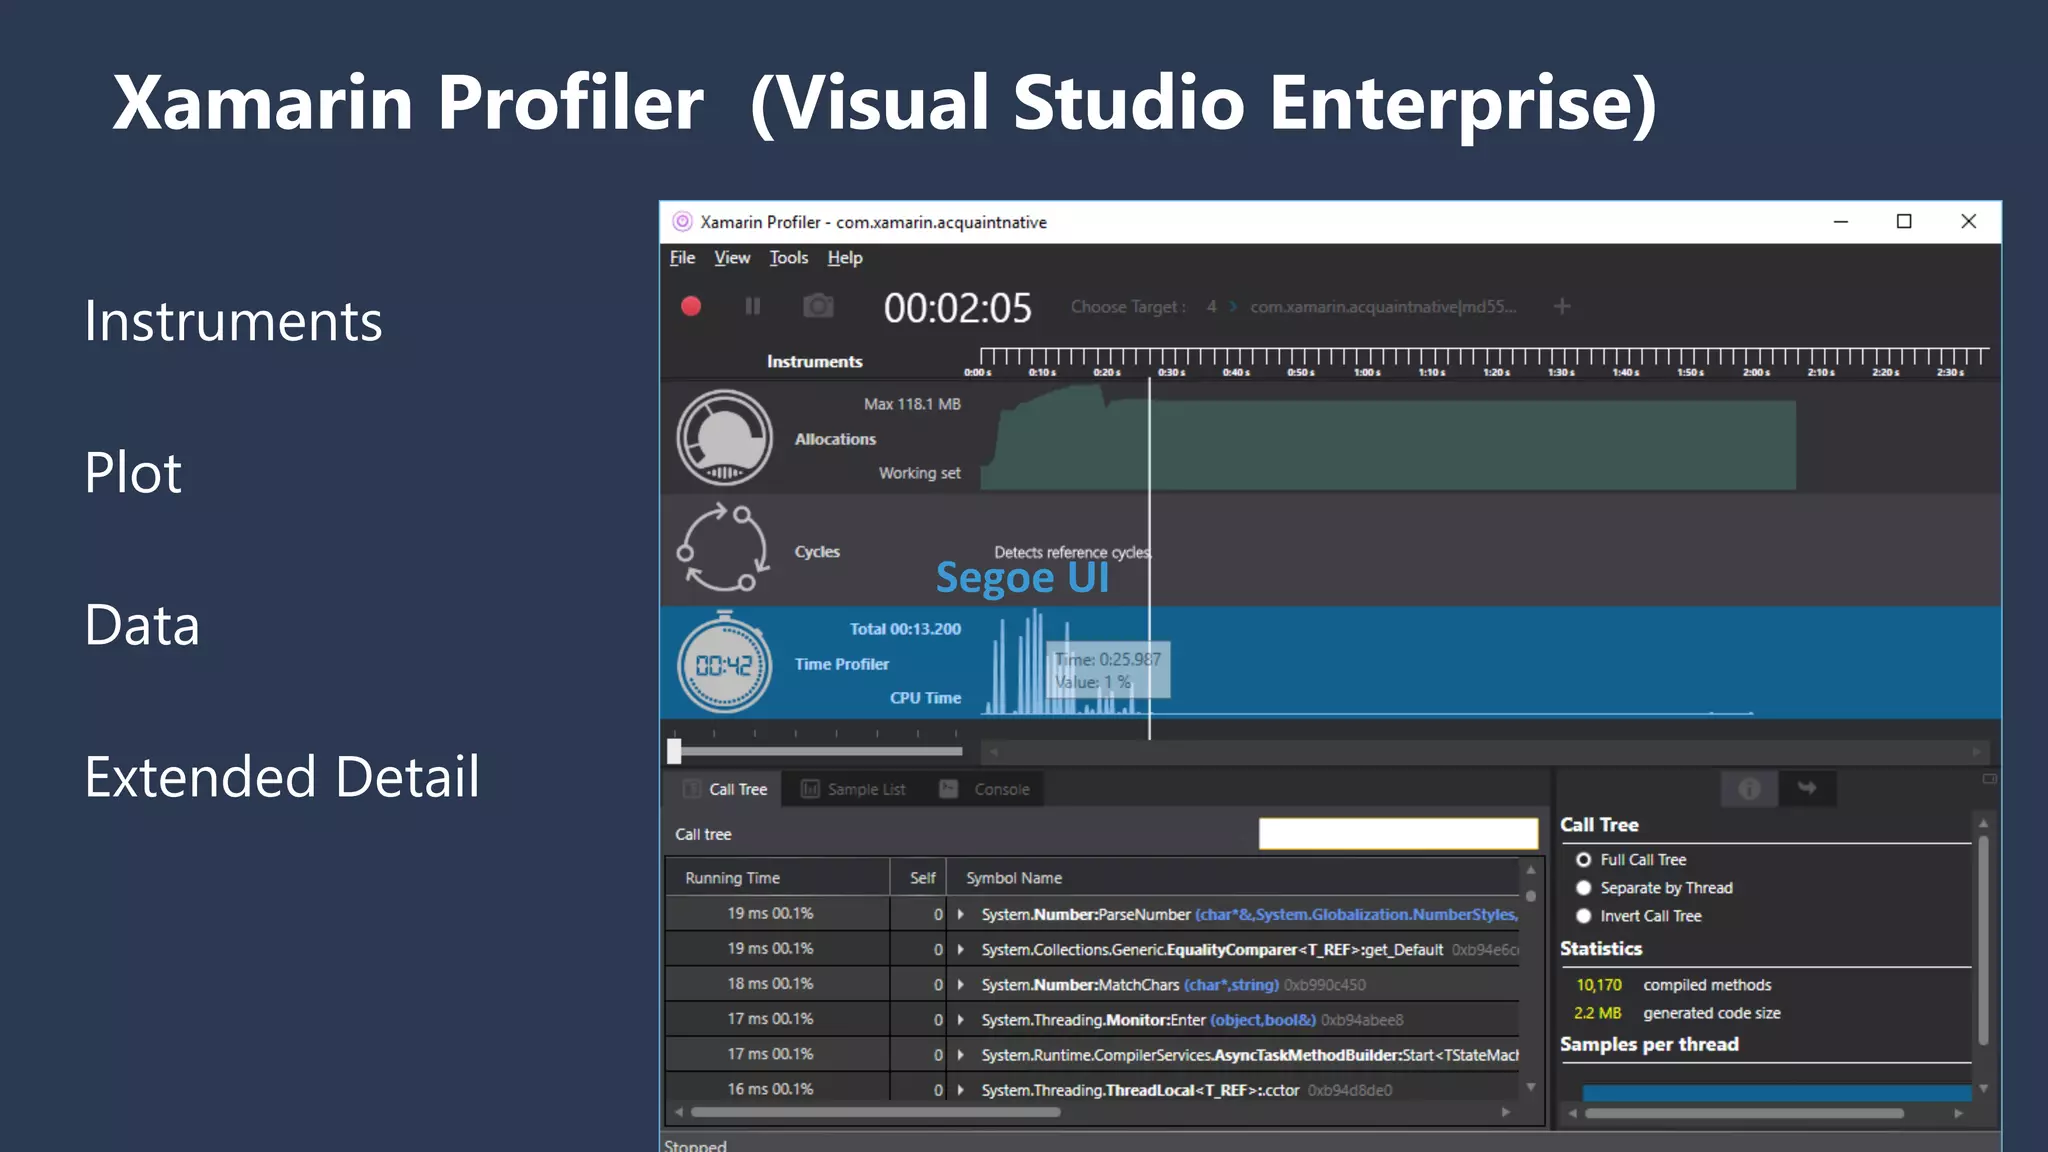Click the '18 ms 00.1%' running time cell
This screenshot has height=1152, width=2048.
770,984
